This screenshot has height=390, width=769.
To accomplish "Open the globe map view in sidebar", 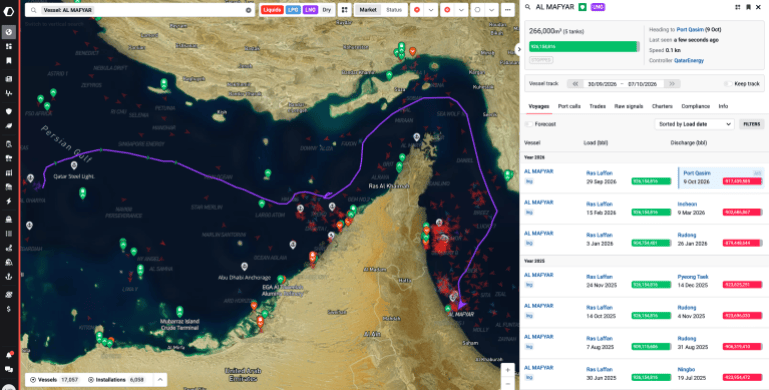I will tap(8, 32).
